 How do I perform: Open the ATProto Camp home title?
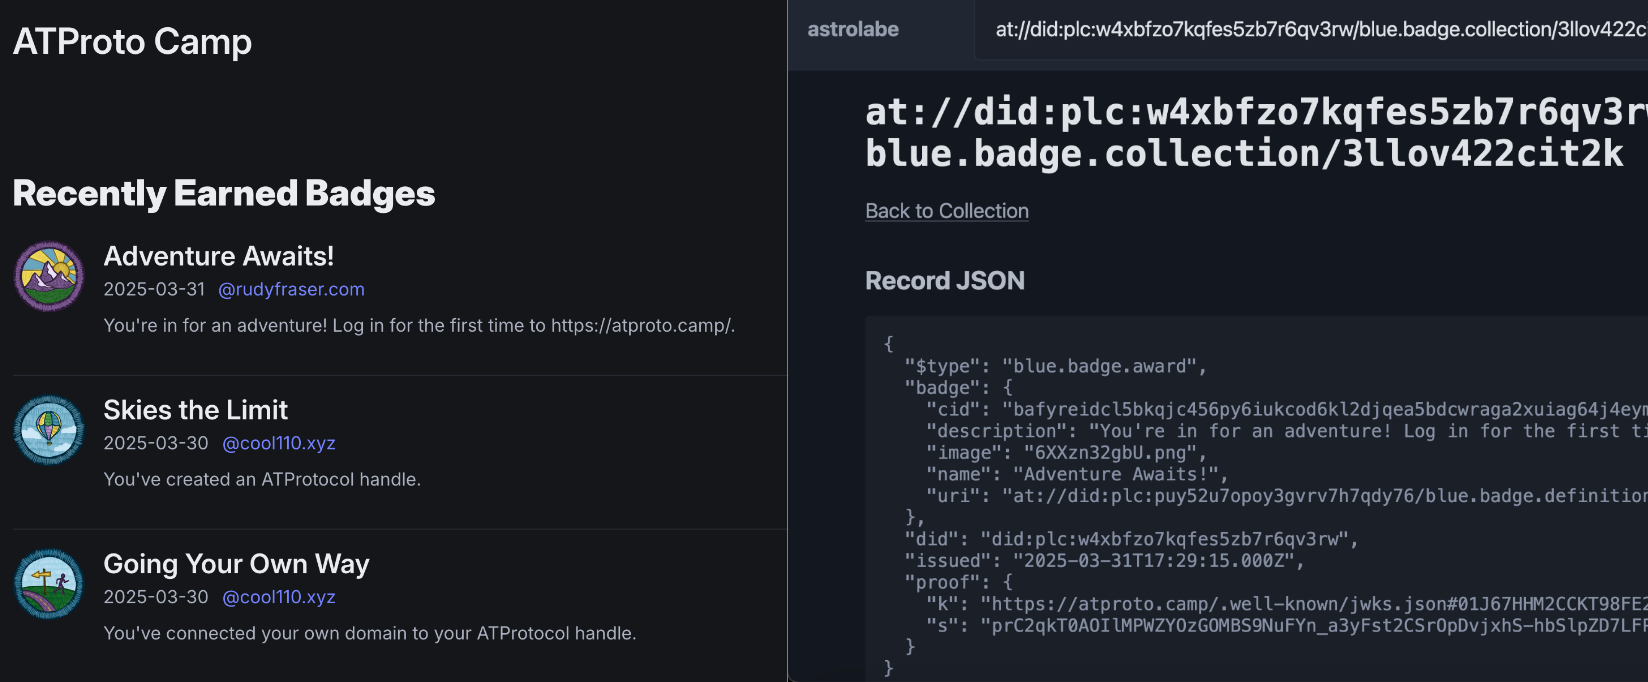(132, 42)
